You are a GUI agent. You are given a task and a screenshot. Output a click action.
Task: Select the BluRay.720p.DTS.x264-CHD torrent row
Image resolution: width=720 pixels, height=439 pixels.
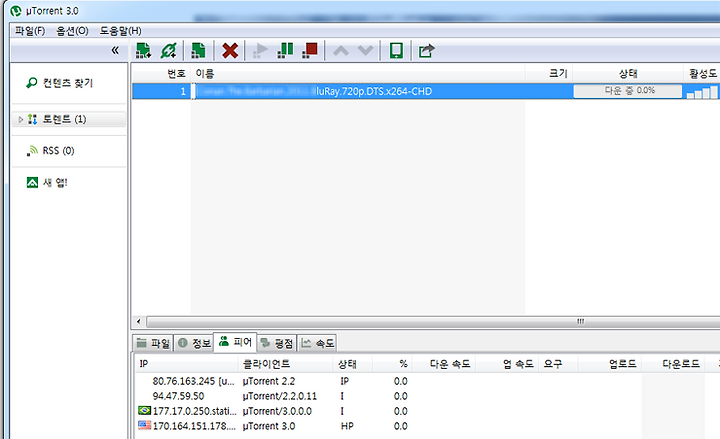tap(426, 91)
